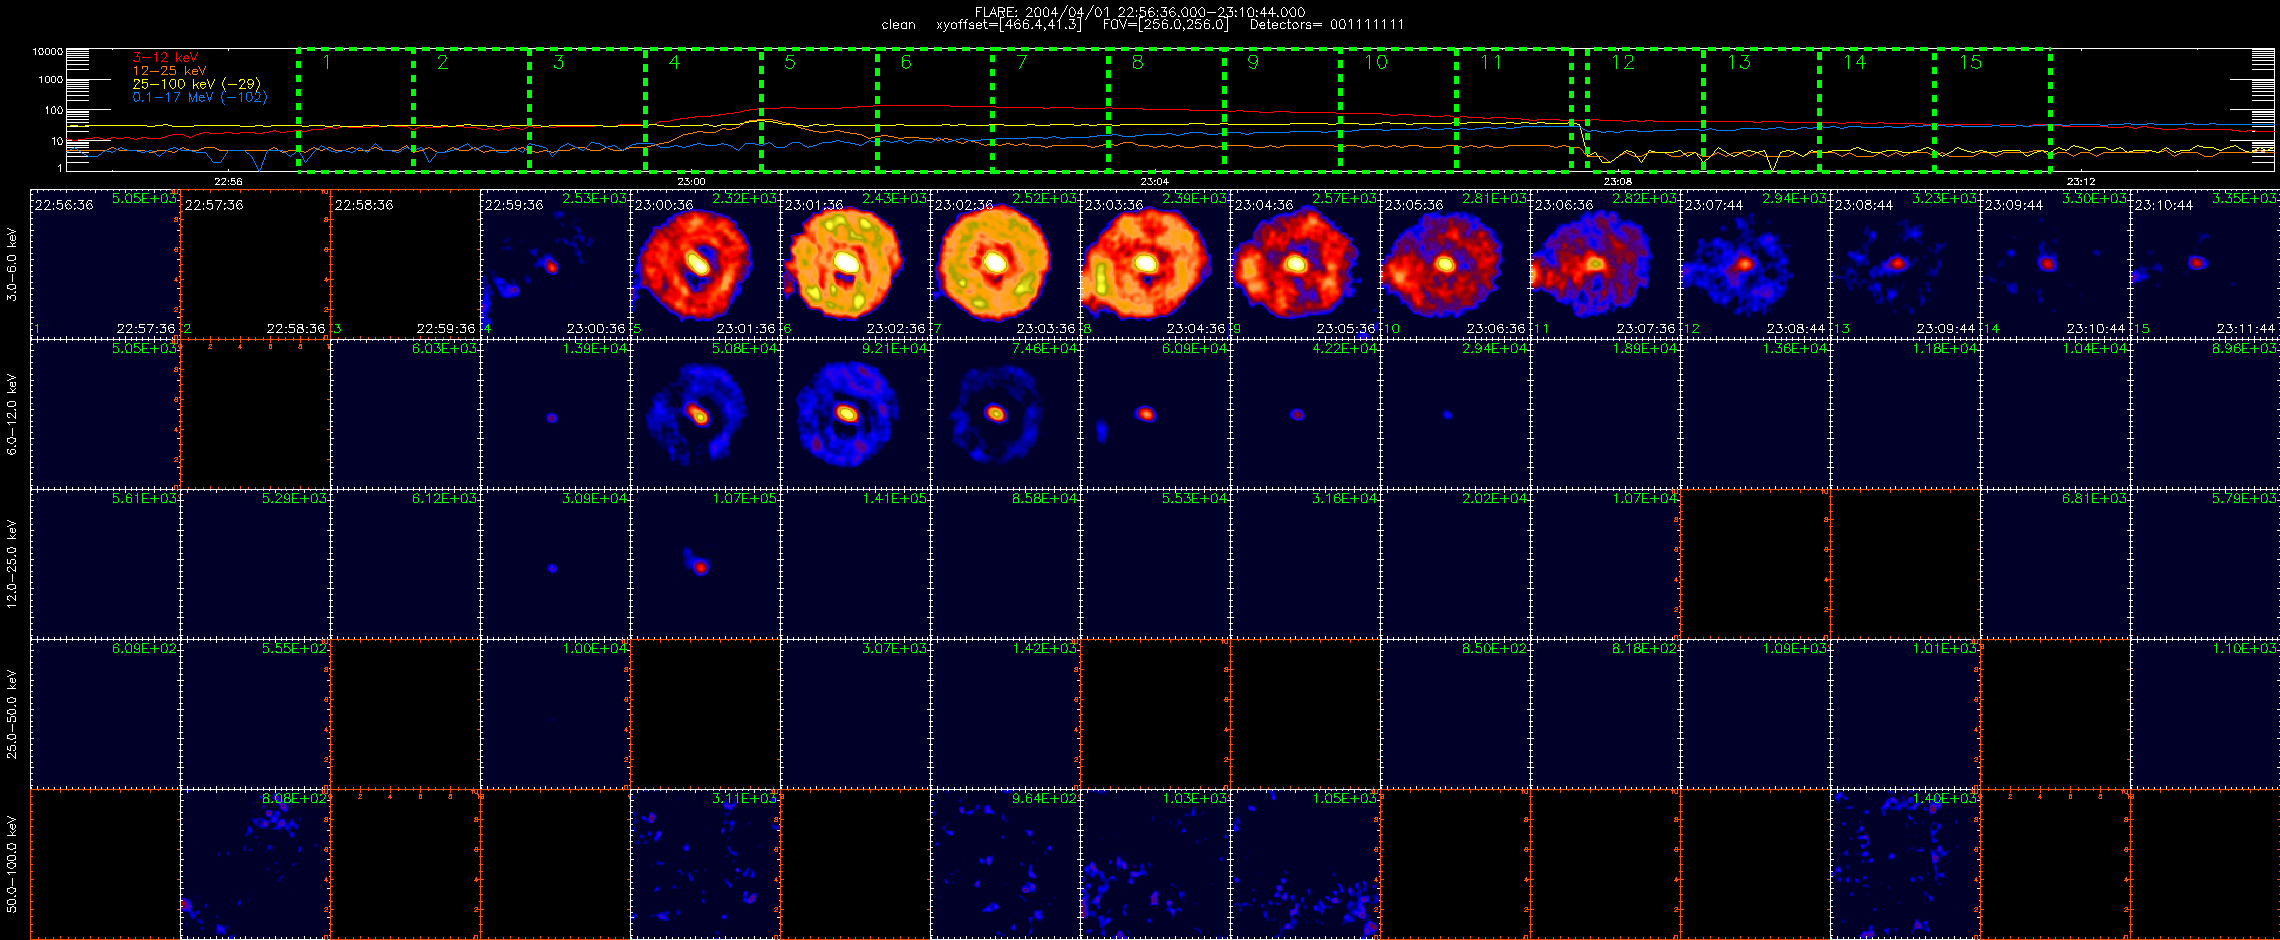The height and width of the screenshot is (940, 2280).
Task: Open the 3.0-6.0 keV image starting 23:01:36
Action: pos(855,264)
